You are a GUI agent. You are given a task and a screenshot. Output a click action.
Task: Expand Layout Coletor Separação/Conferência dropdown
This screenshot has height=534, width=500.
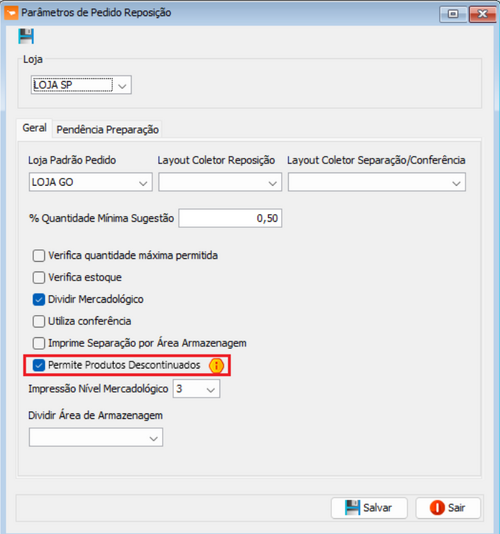[x=377, y=182]
